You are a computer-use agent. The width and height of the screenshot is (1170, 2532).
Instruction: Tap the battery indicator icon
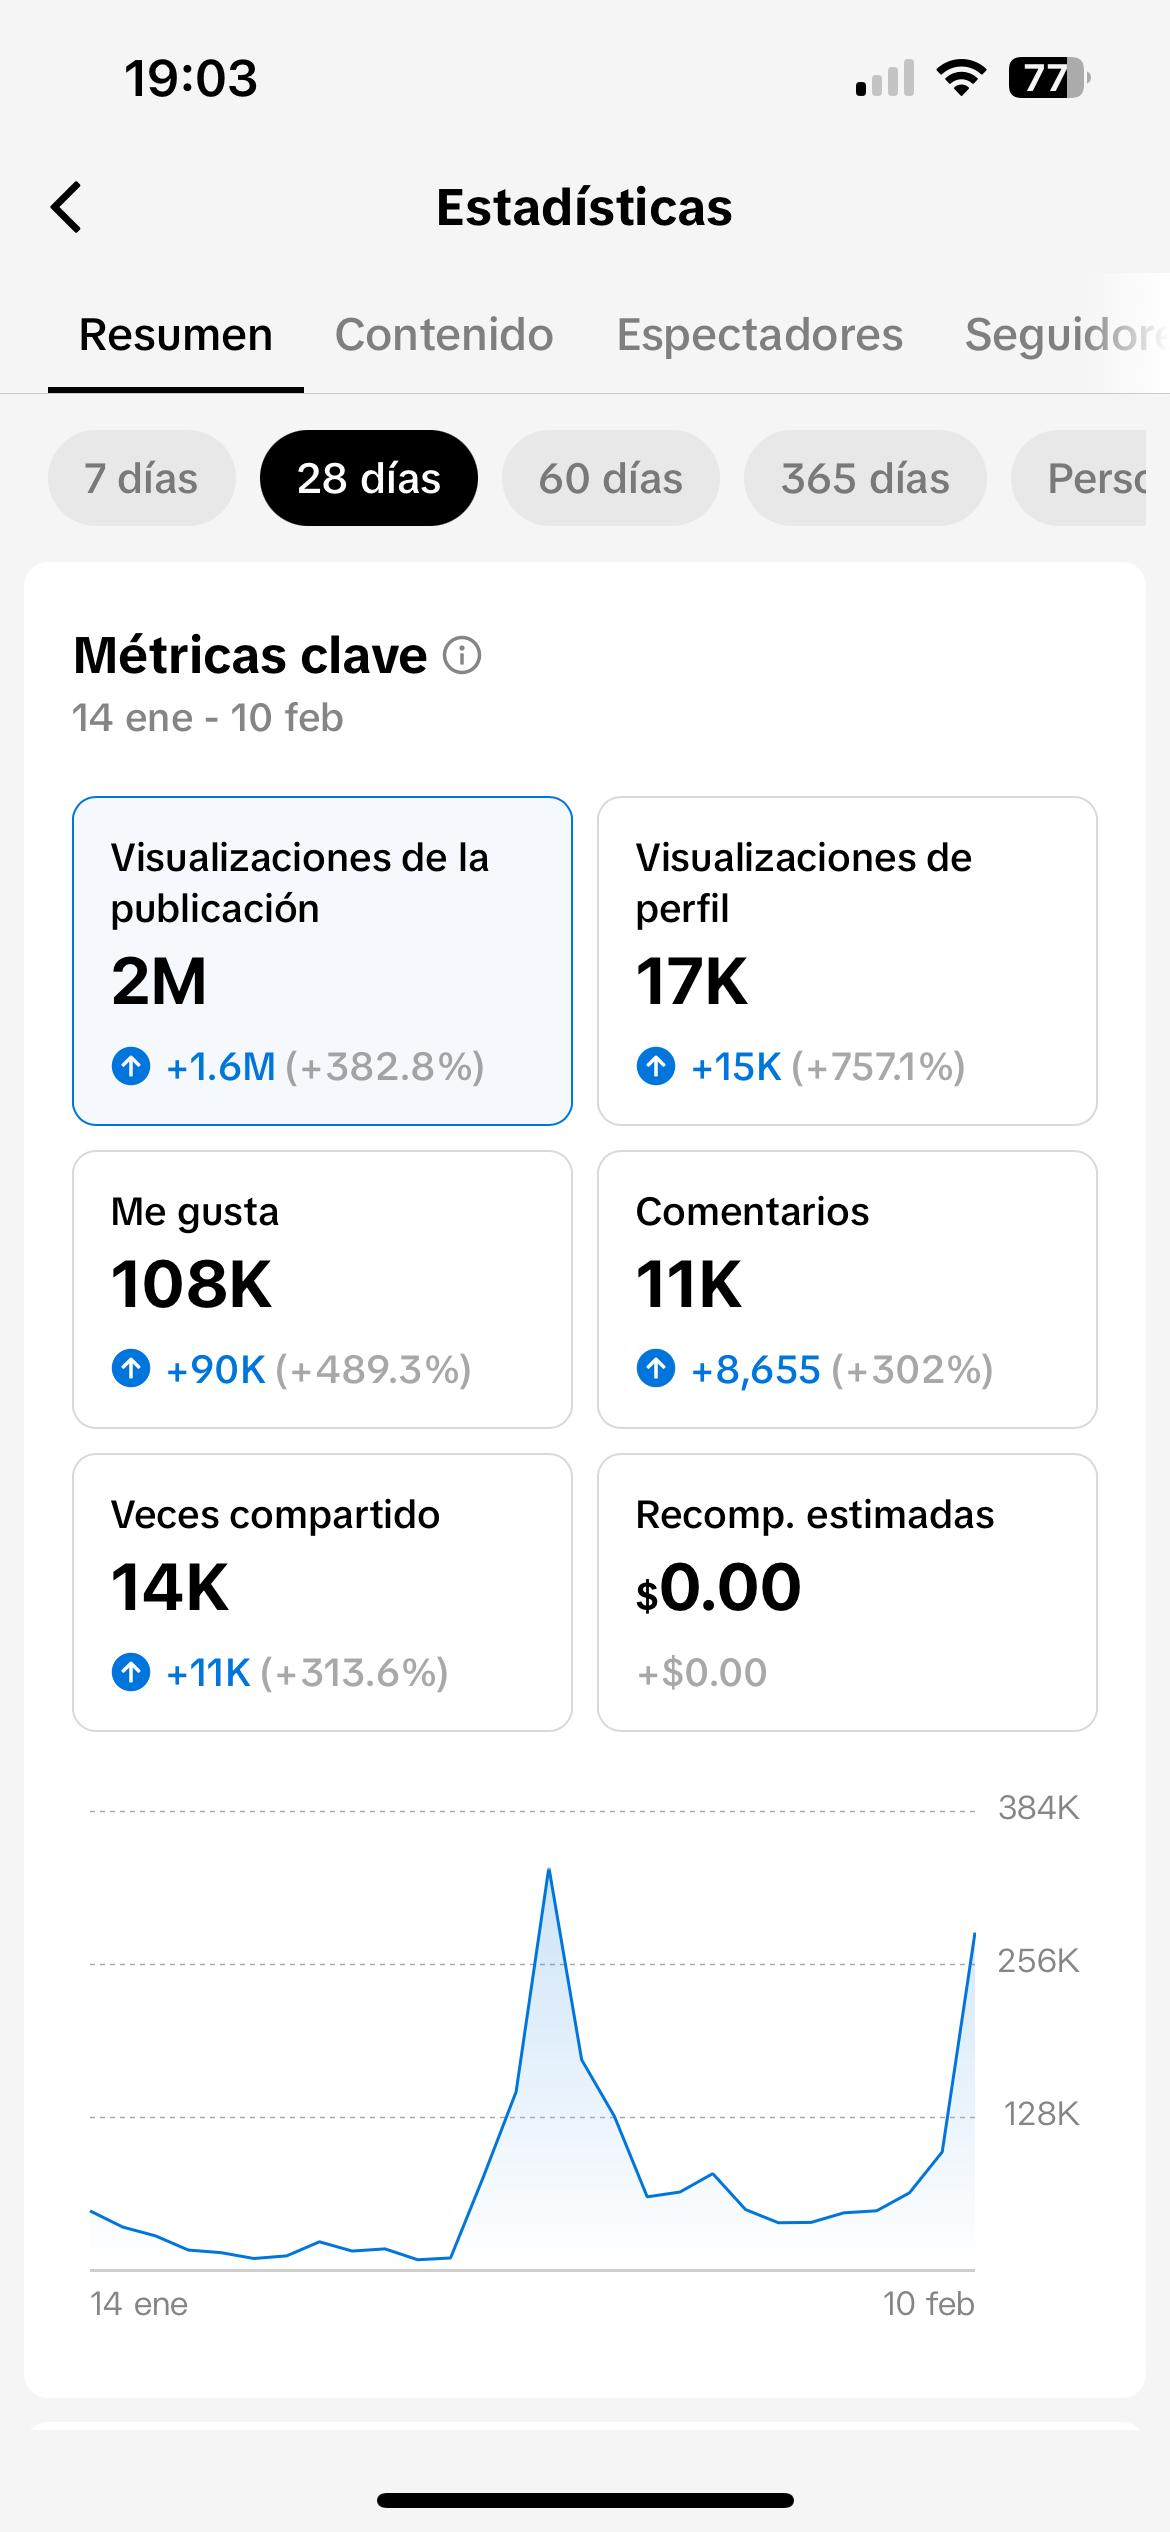[x=1048, y=77]
